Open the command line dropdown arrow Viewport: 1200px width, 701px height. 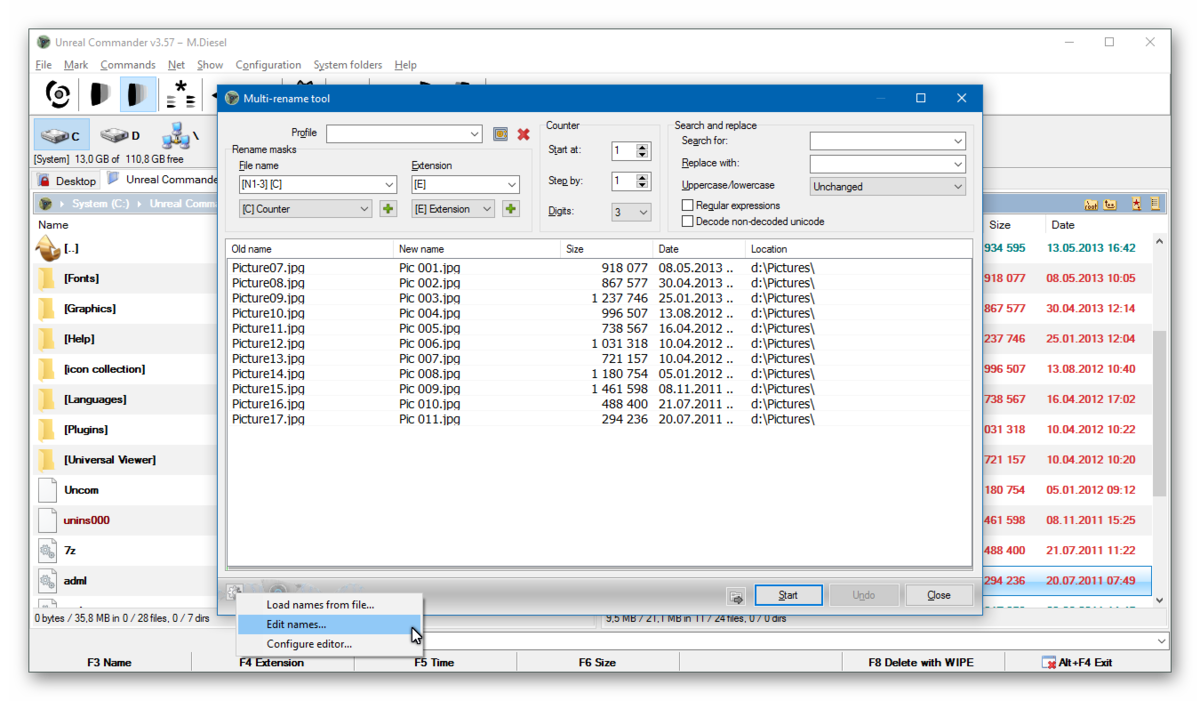tap(1161, 641)
